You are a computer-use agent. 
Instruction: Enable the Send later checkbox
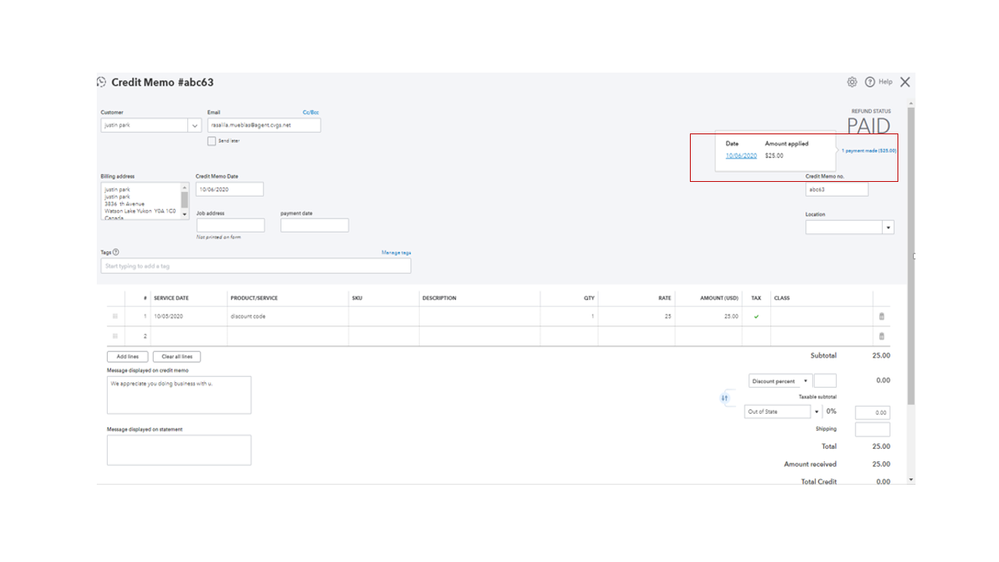pyautogui.click(x=212, y=142)
